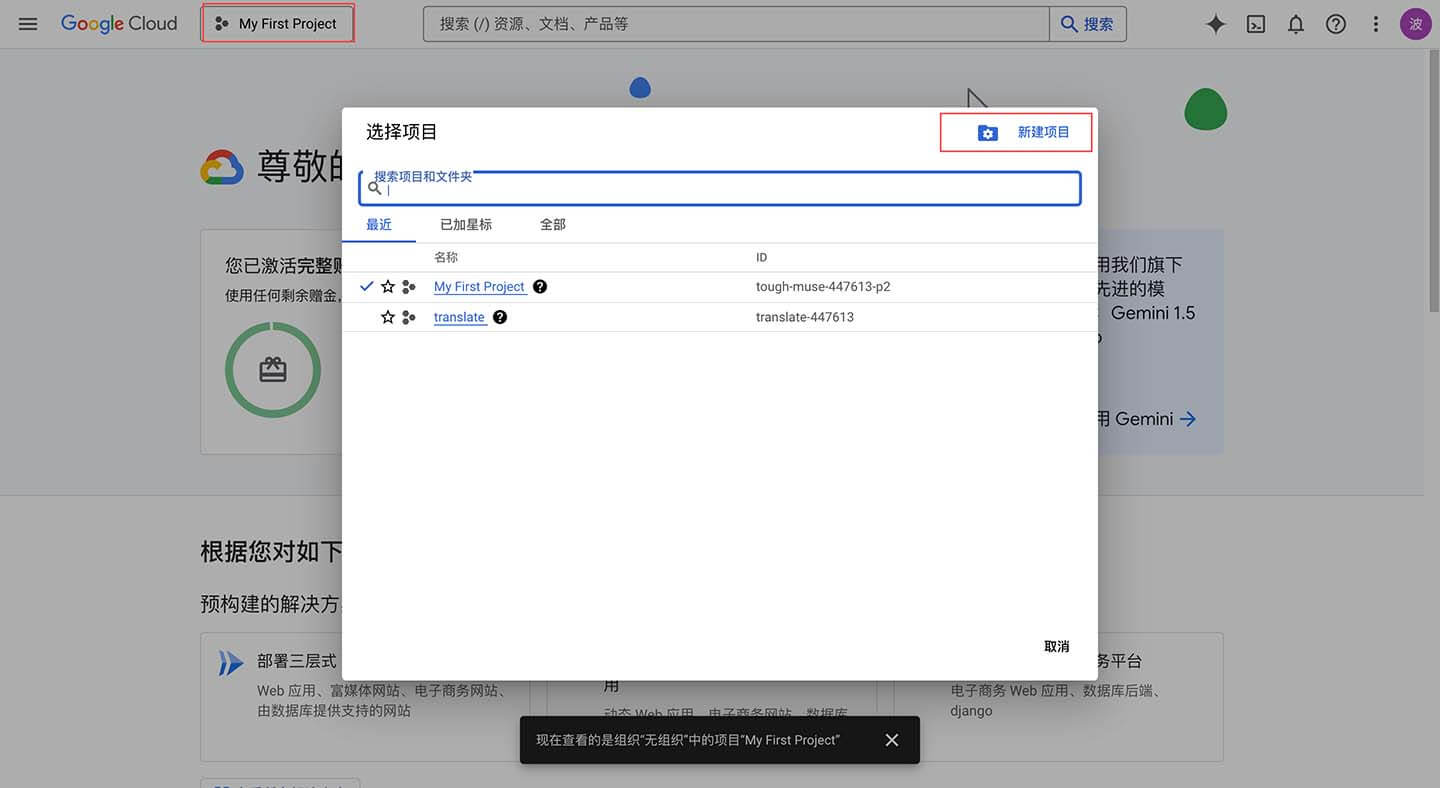This screenshot has height=788, width=1440.
Task: Switch to the 已加星标 tab
Action: (466, 225)
